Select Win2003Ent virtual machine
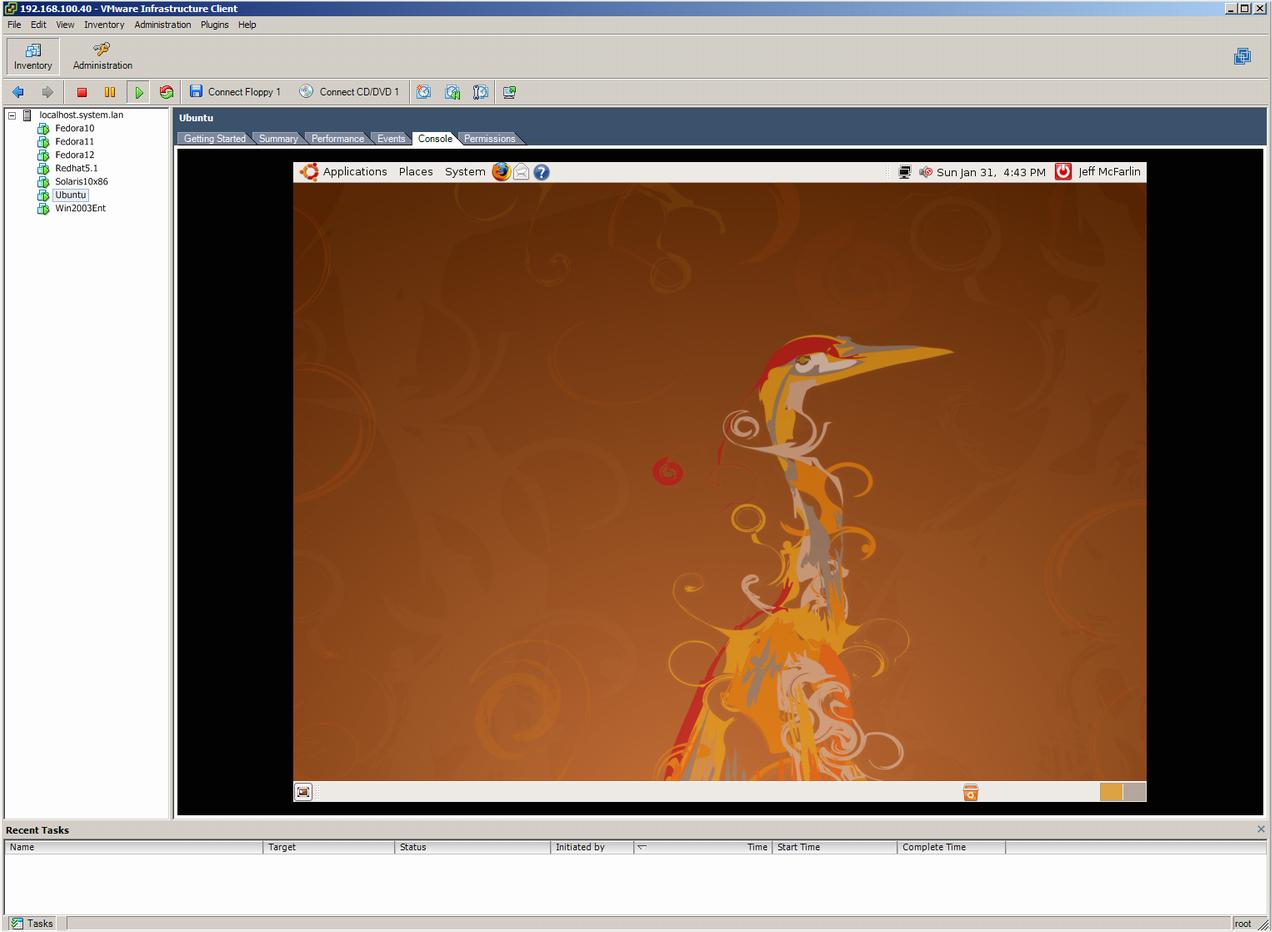Viewport: 1272px width, 932px height. click(x=80, y=208)
